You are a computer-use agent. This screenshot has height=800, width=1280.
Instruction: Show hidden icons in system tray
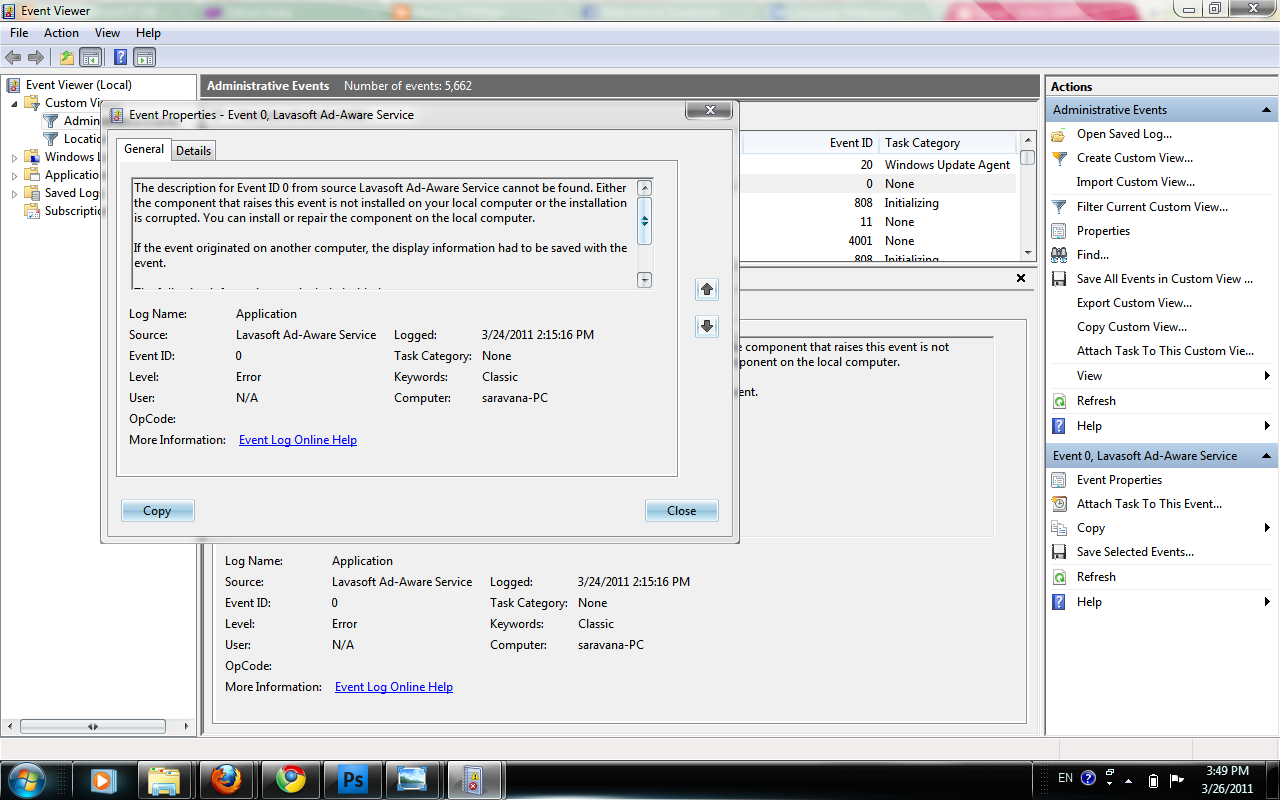[x=1129, y=780]
